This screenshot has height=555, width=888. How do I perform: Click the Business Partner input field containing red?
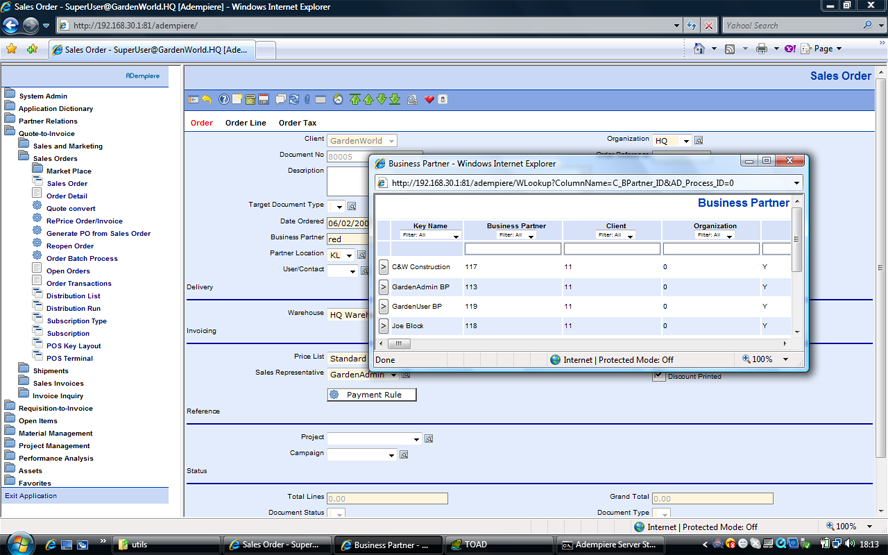348,239
